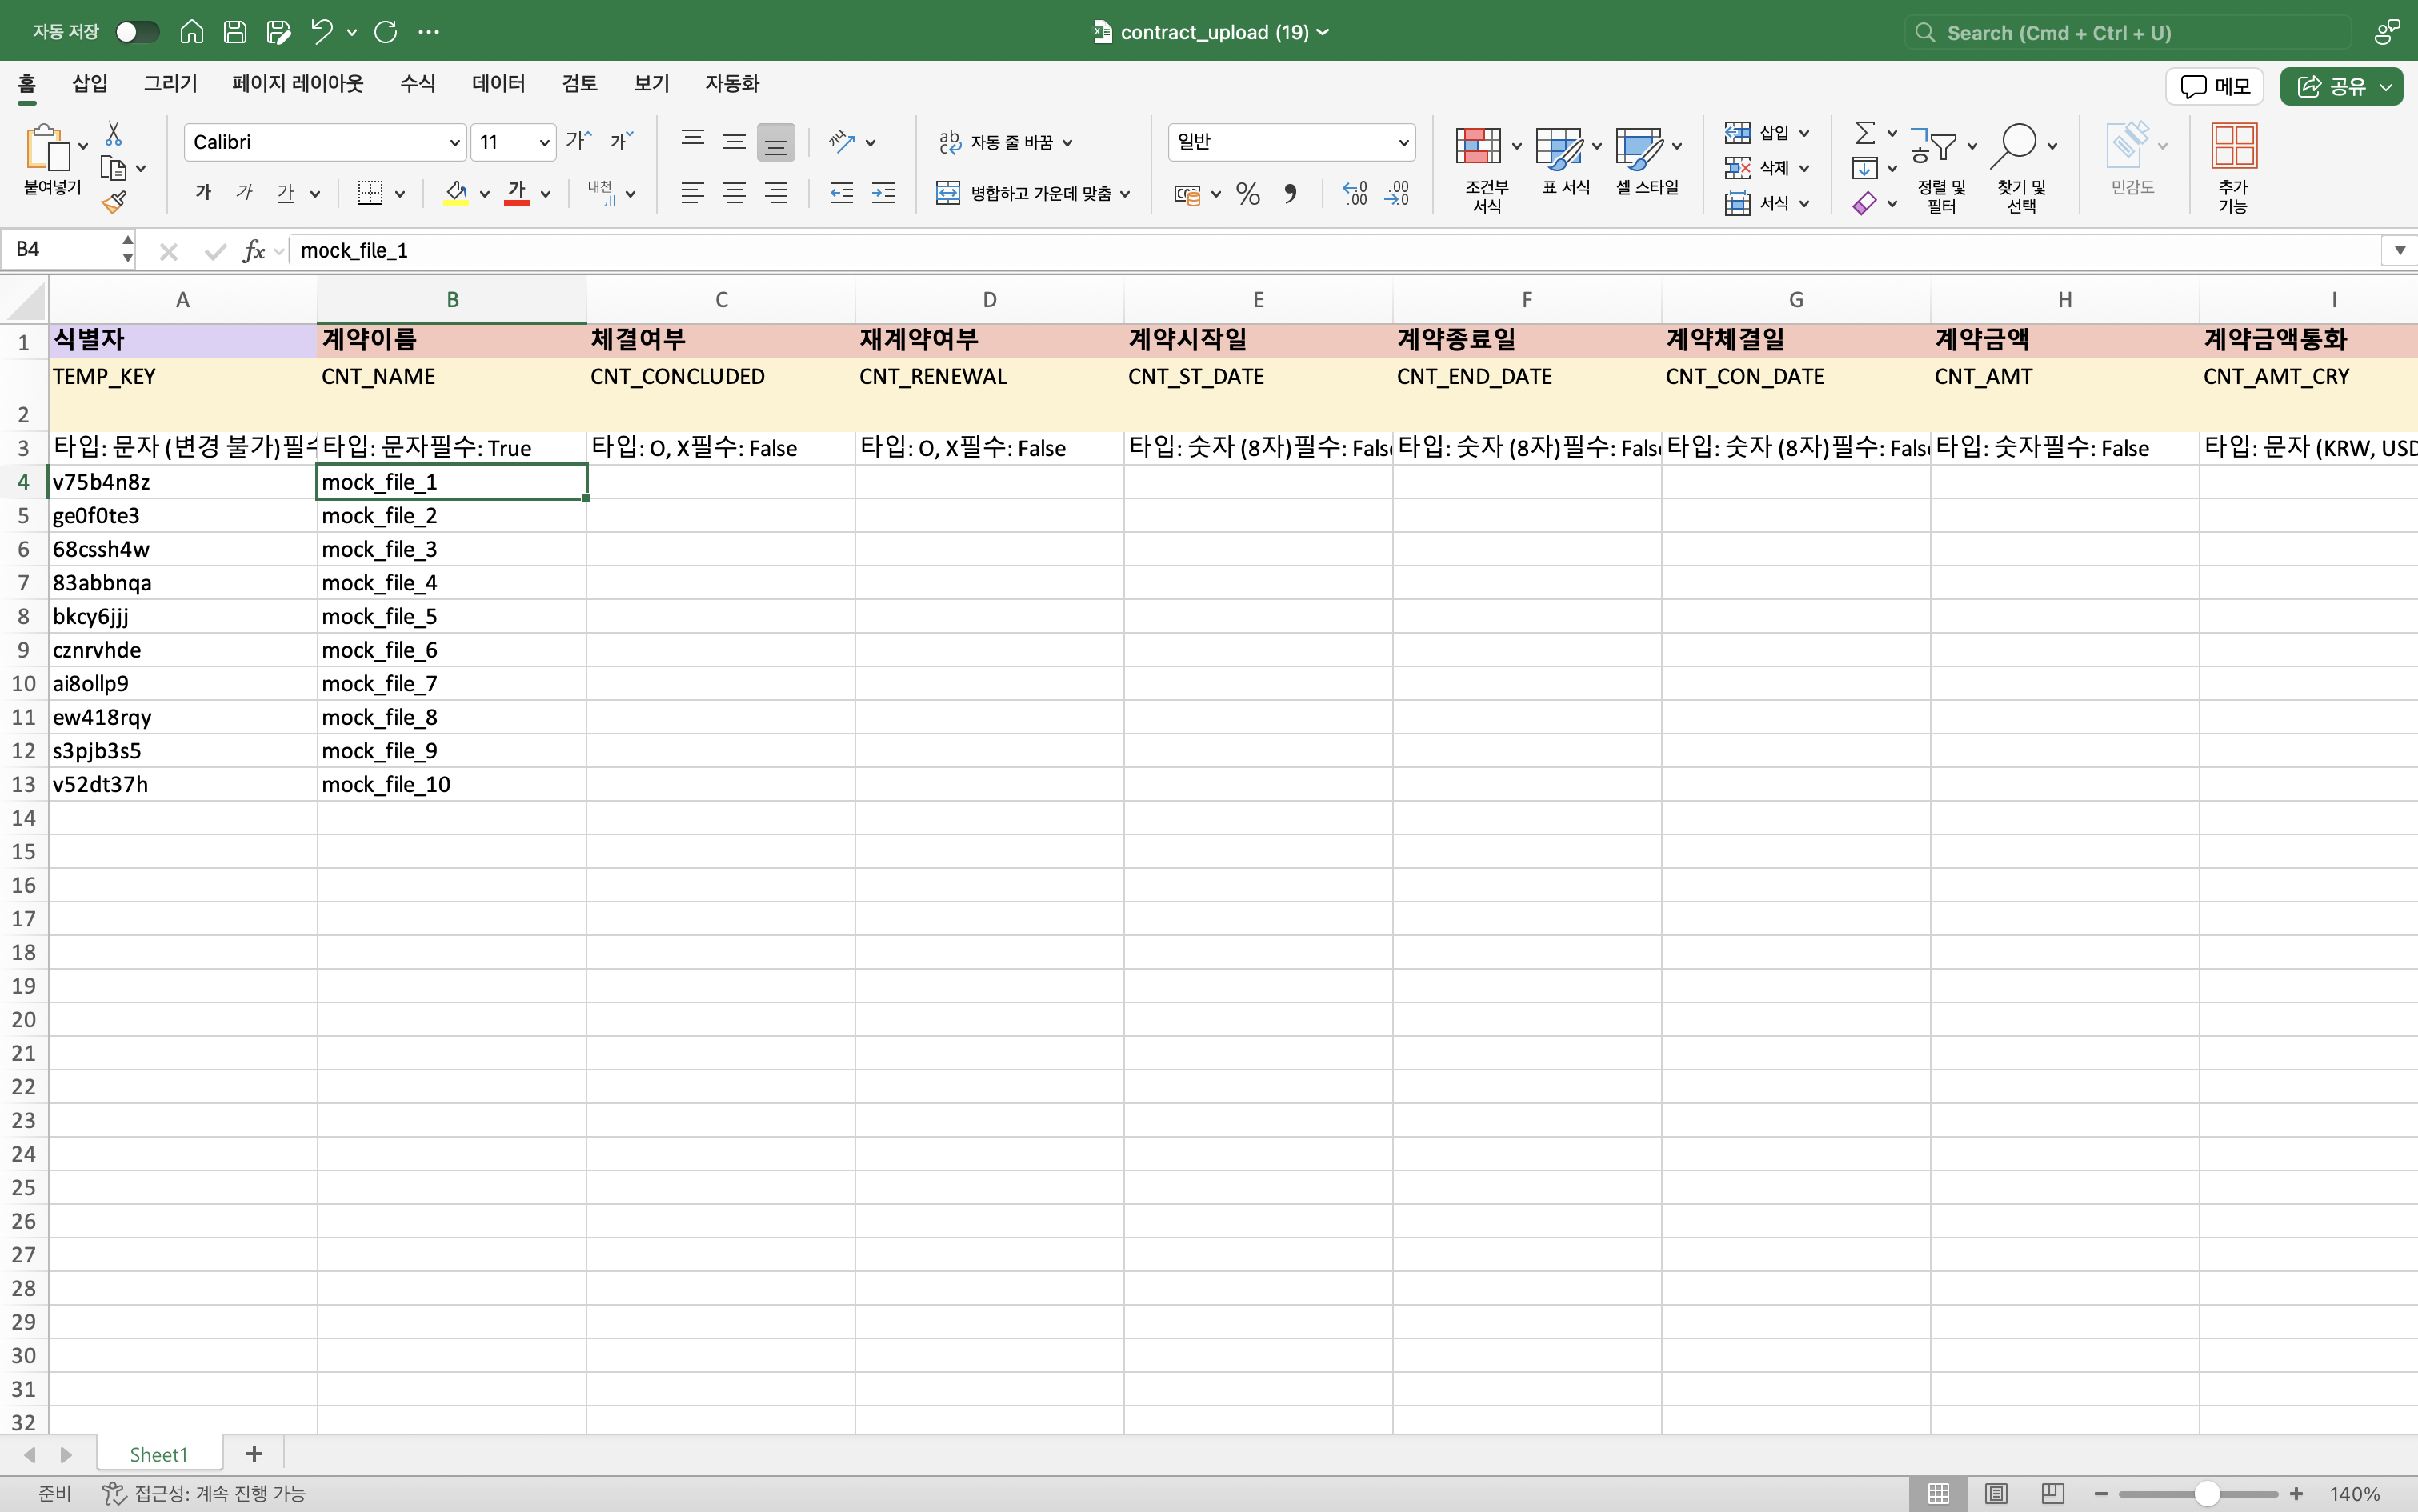2418x1512 pixels.
Task: Click the zoom slider handle
Action: 2207,1493
